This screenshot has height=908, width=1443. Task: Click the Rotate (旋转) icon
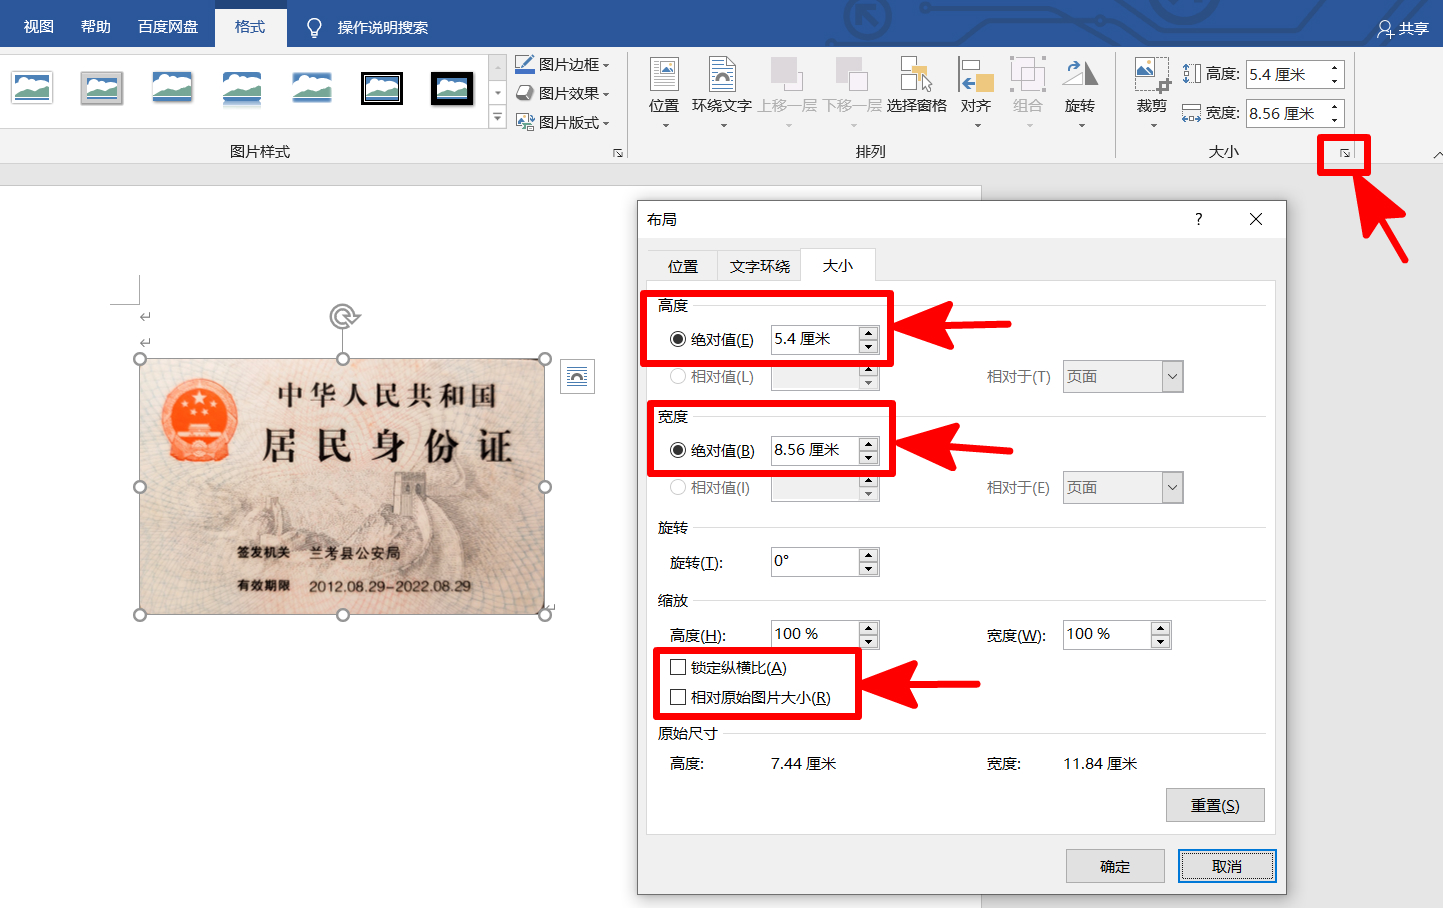point(1079,88)
